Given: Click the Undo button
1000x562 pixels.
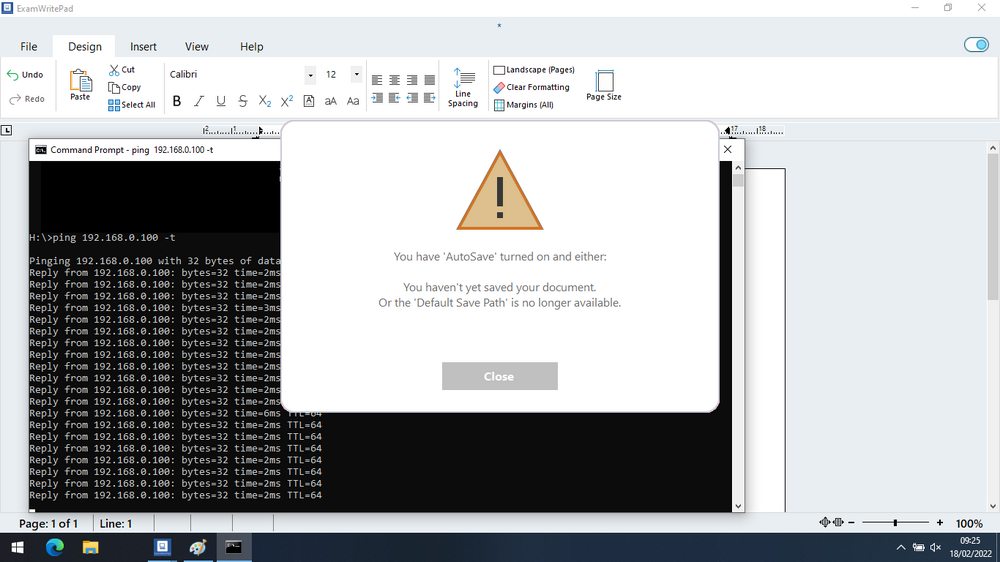Looking at the screenshot, I should [26, 75].
